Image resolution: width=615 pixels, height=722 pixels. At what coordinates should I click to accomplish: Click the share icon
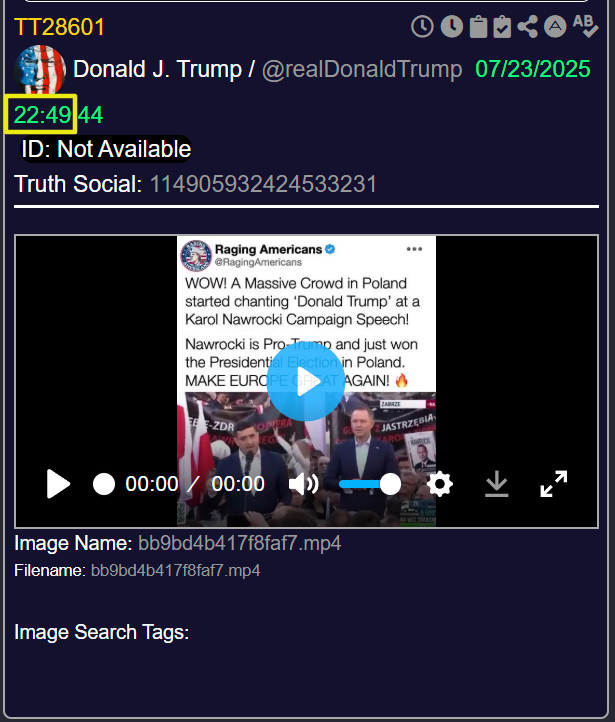coord(528,27)
